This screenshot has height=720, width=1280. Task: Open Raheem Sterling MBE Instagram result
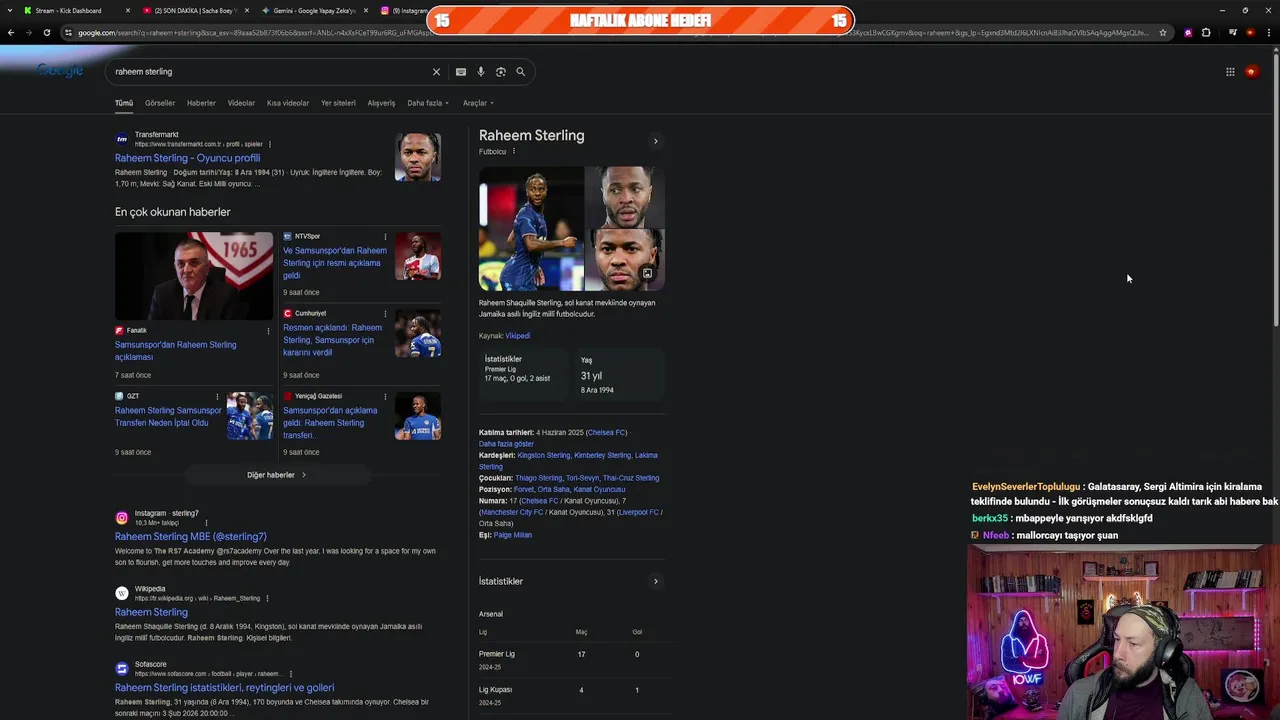pos(191,537)
